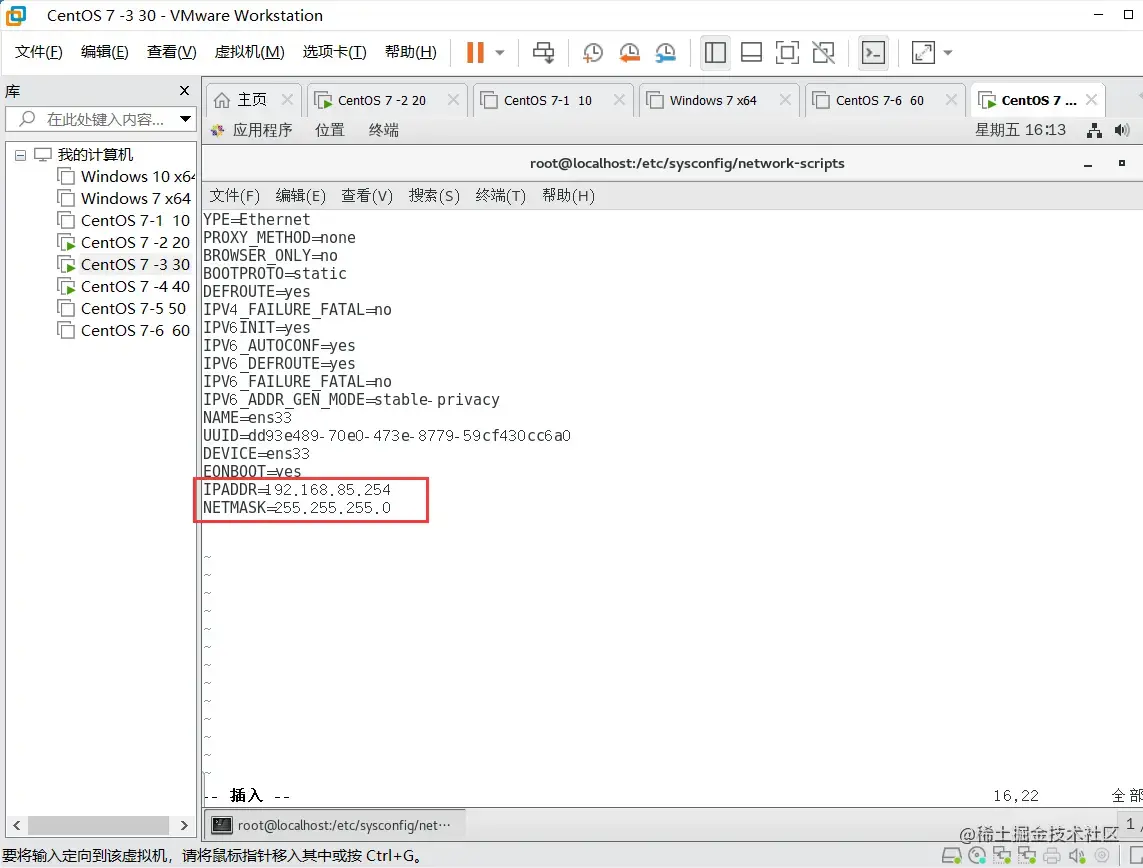Viewport: 1143px width, 868px height.
Task: Toggle the thumbnail bar view icon
Action: 751,52
